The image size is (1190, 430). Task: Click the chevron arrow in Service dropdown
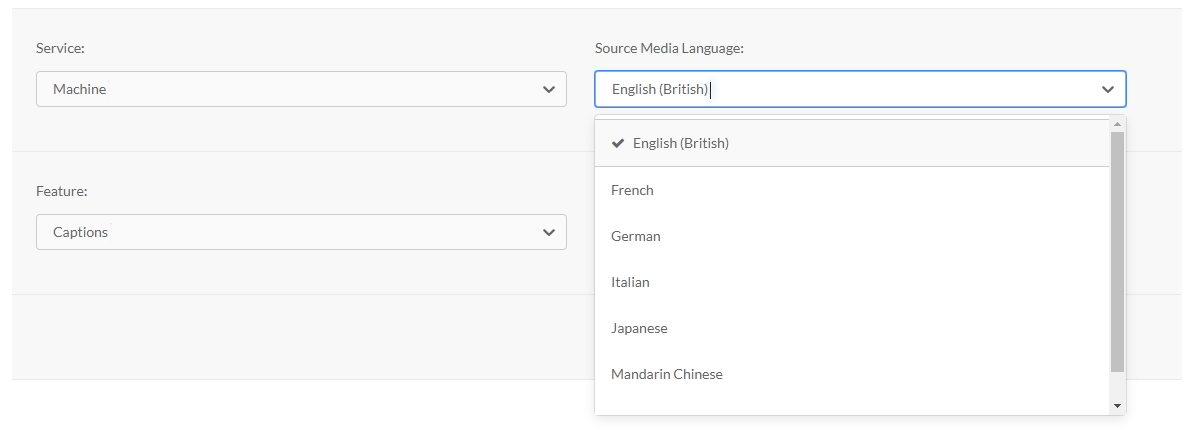coord(548,89)
